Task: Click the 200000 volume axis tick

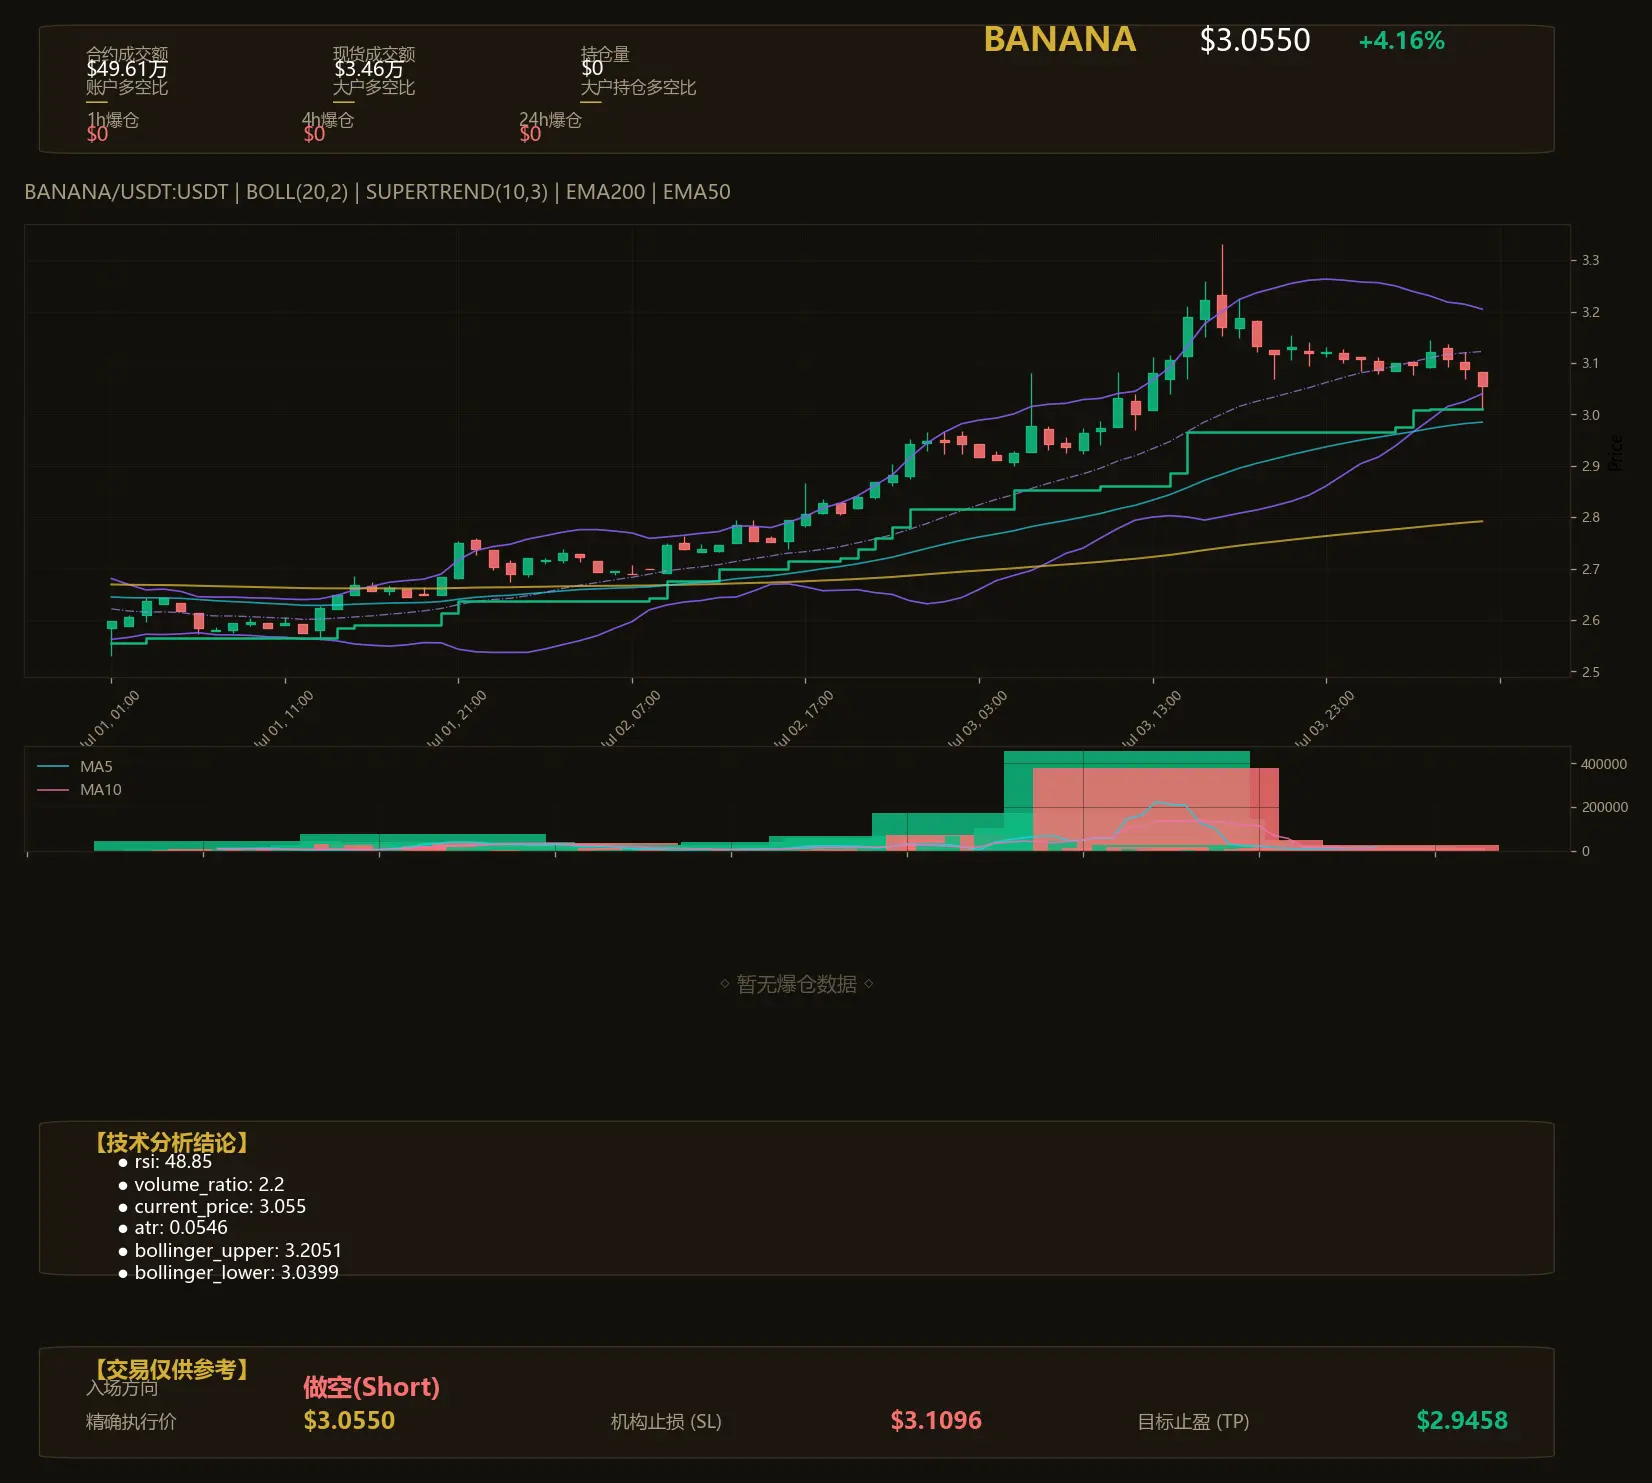Action: pyautogui.click(x=1604, y=807)
